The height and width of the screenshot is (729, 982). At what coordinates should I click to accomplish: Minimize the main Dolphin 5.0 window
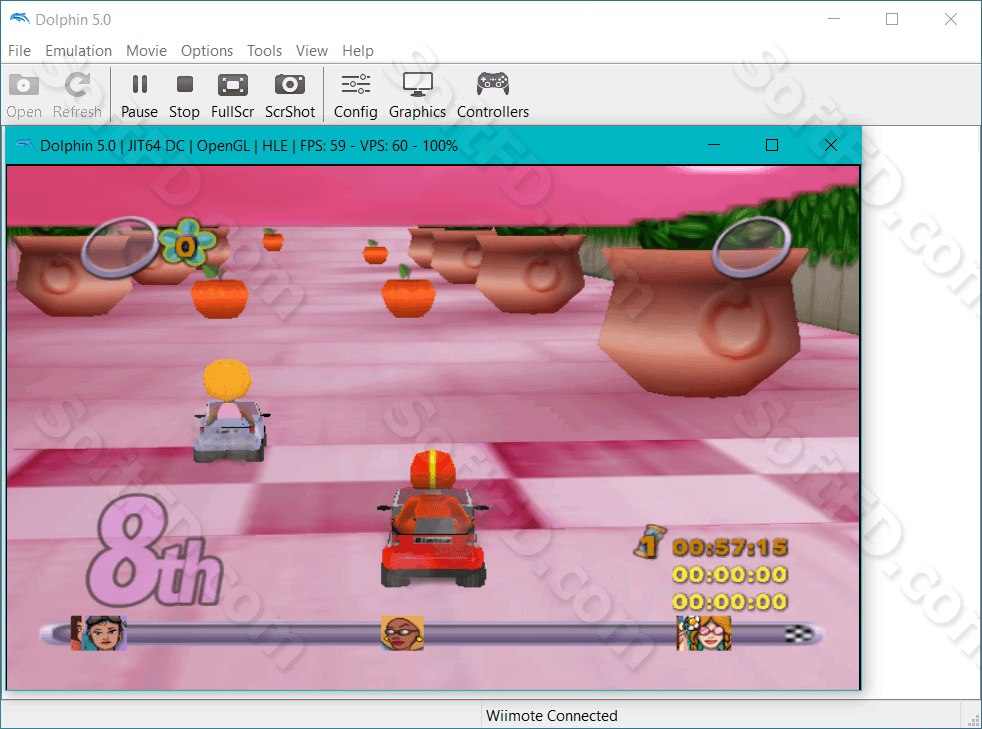[x=834, y=19]
